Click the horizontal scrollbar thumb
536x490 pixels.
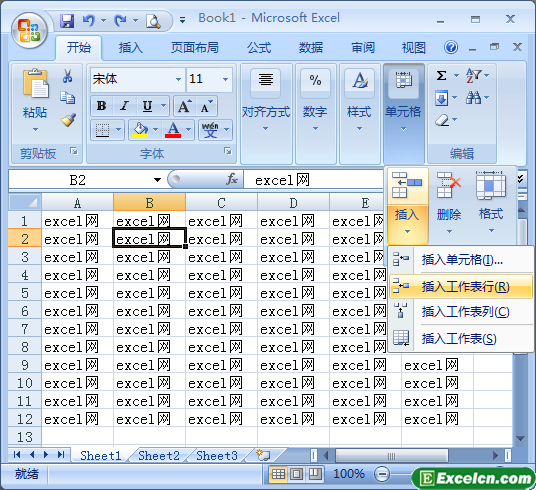392,455
